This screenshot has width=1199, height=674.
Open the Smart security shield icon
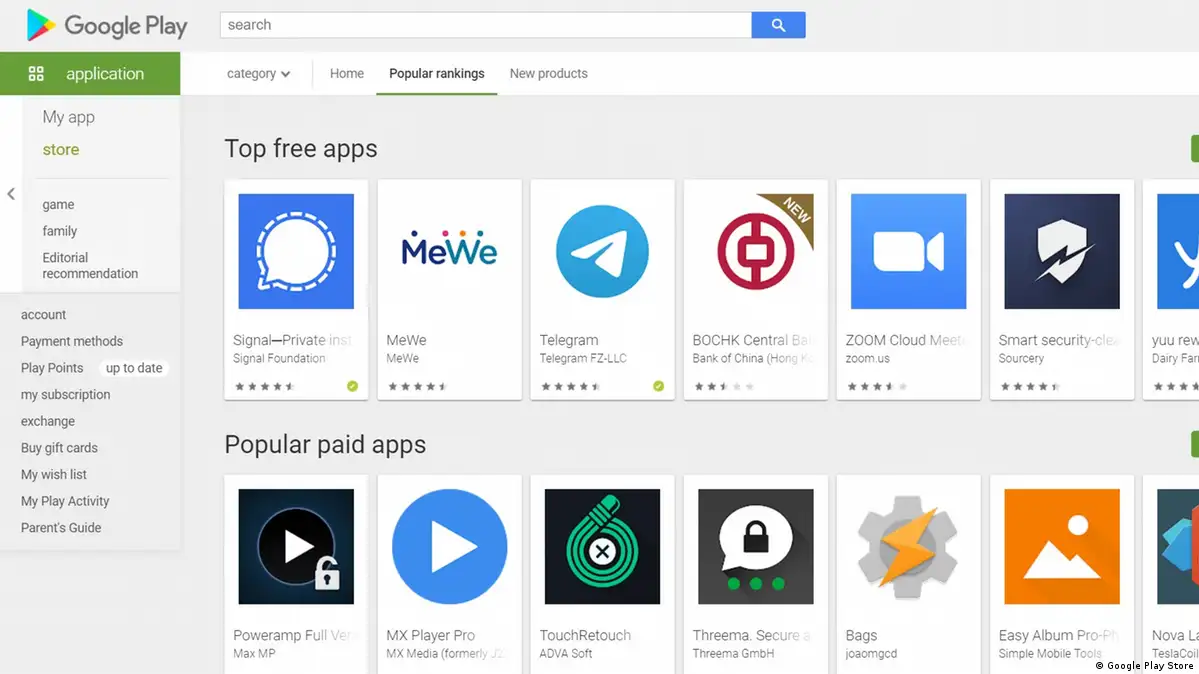pos(1062,251)
